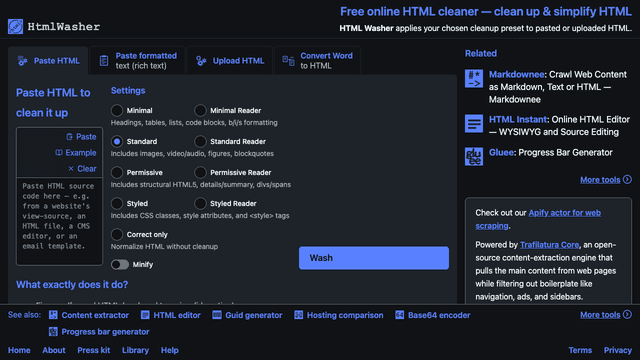Open the Hosting comparison link
This screenshot has width=640, height=360.
pyautogui.click(x=345, y=315)
